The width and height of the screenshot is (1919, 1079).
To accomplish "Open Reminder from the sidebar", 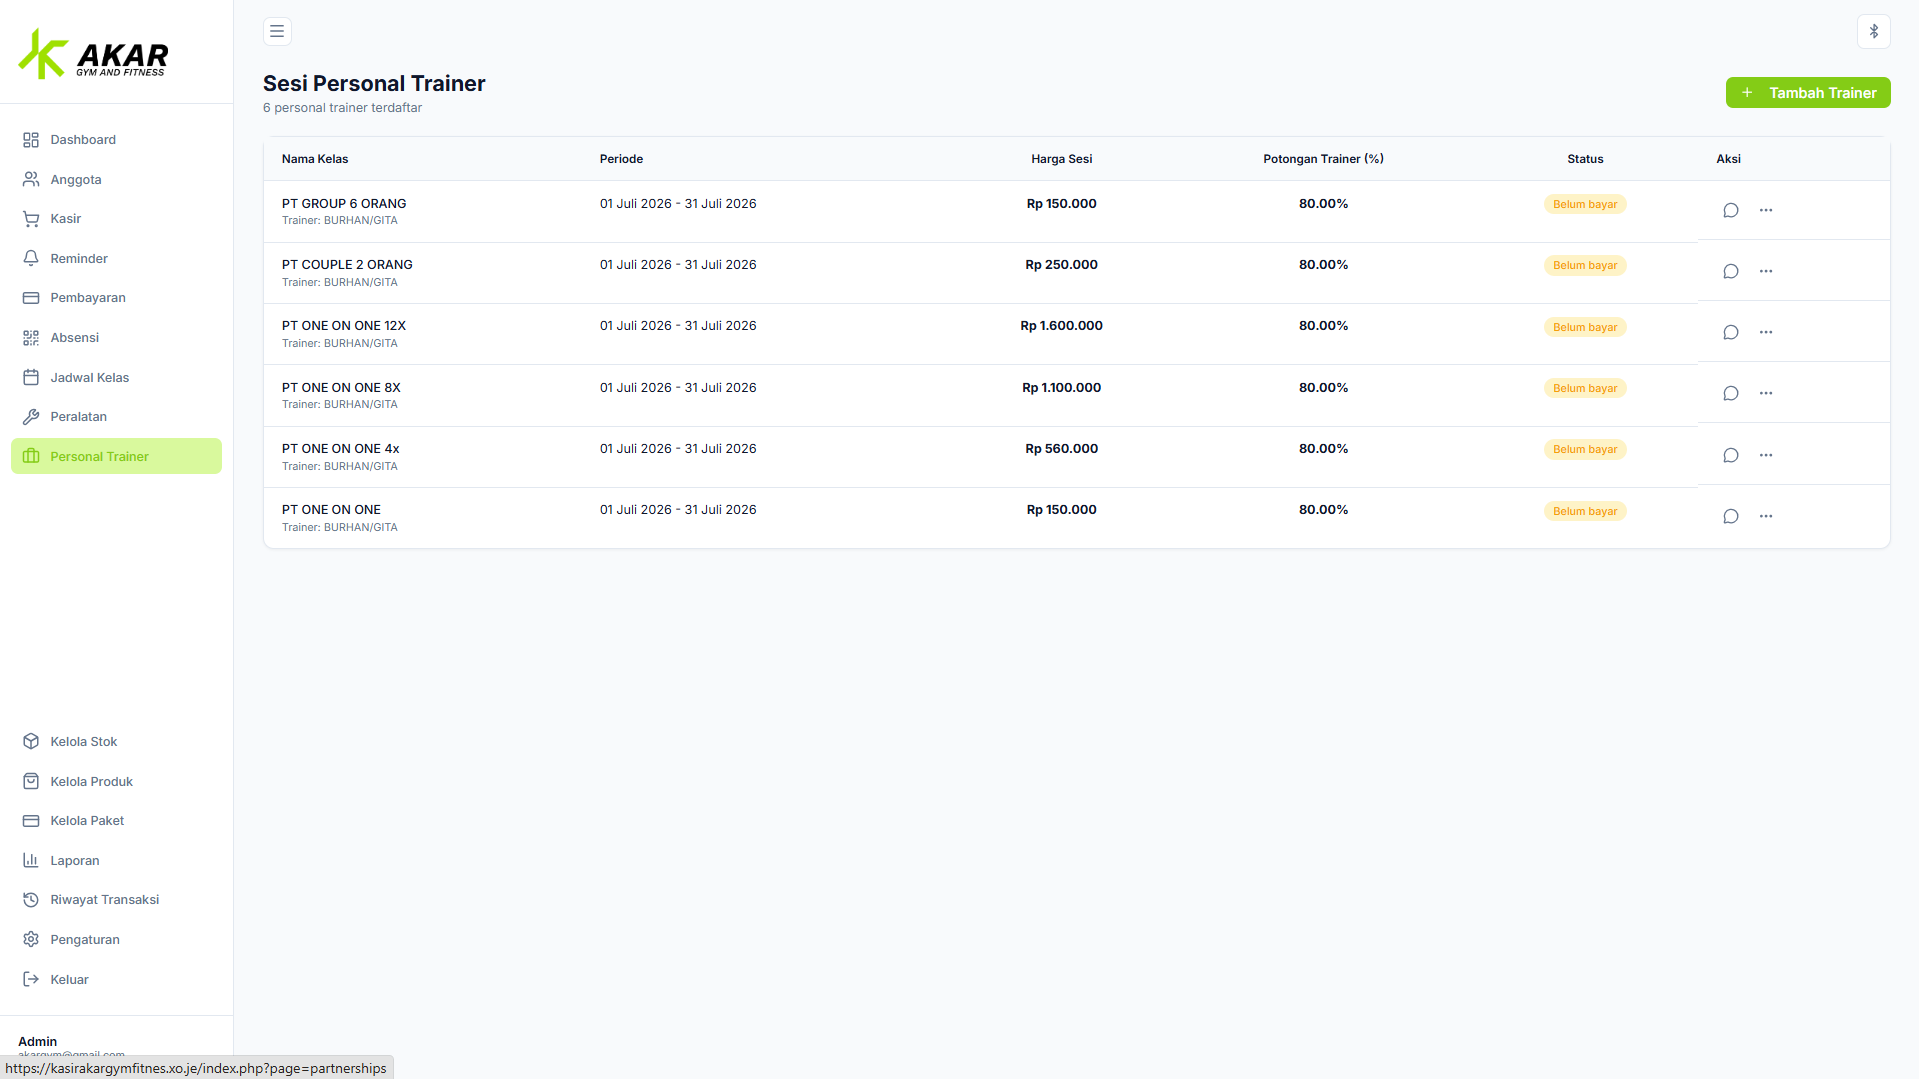I will [x=116, y=259].
